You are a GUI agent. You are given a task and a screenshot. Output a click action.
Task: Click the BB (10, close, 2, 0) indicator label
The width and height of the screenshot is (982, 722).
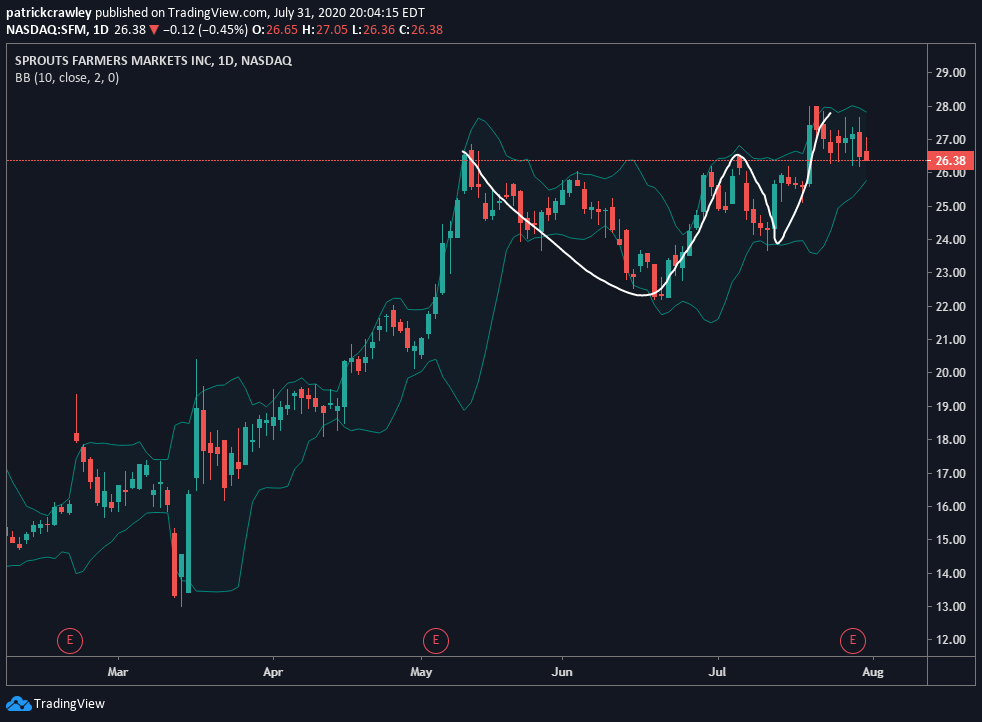(67, 78)
